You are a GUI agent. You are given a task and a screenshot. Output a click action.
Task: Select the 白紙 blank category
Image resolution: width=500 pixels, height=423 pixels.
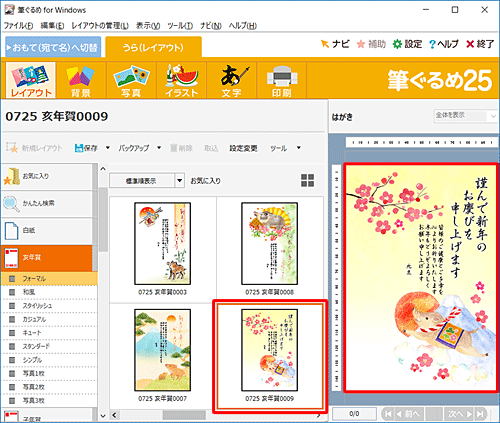(47, 230)
